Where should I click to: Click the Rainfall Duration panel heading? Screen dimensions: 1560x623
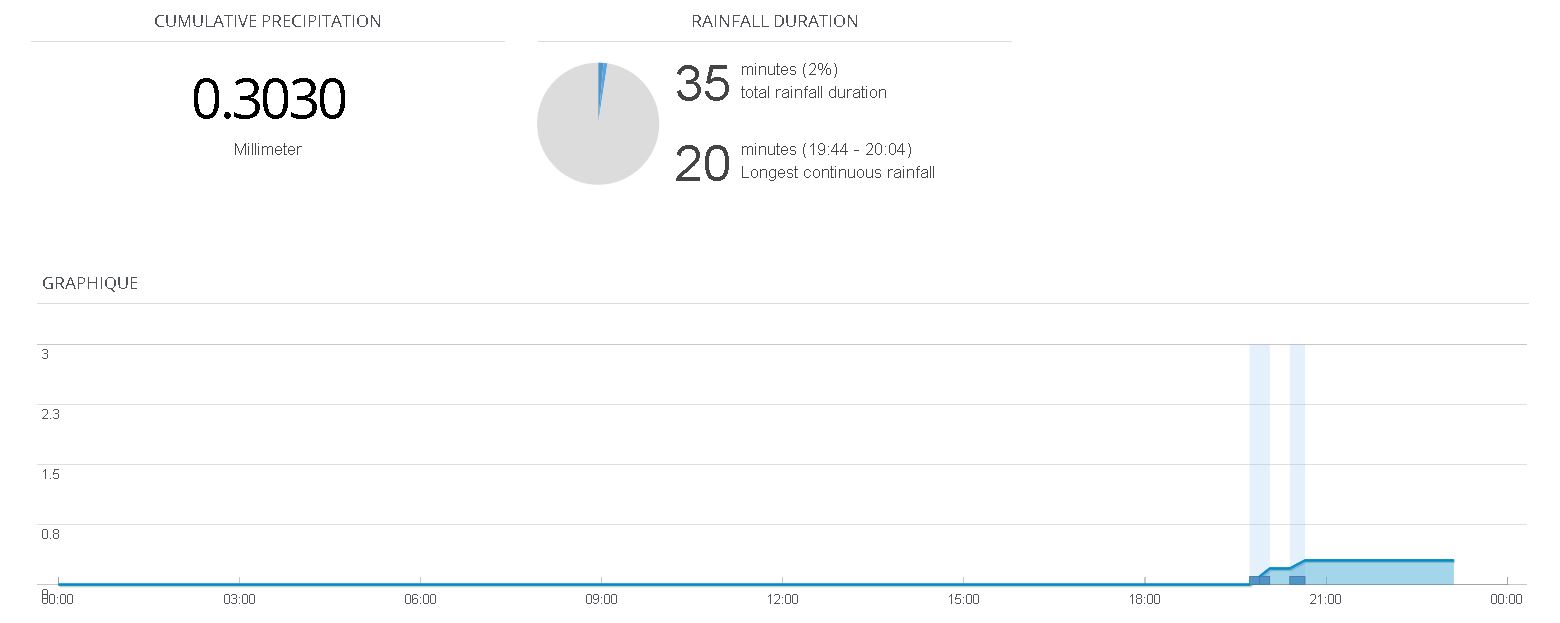(774, 21)
